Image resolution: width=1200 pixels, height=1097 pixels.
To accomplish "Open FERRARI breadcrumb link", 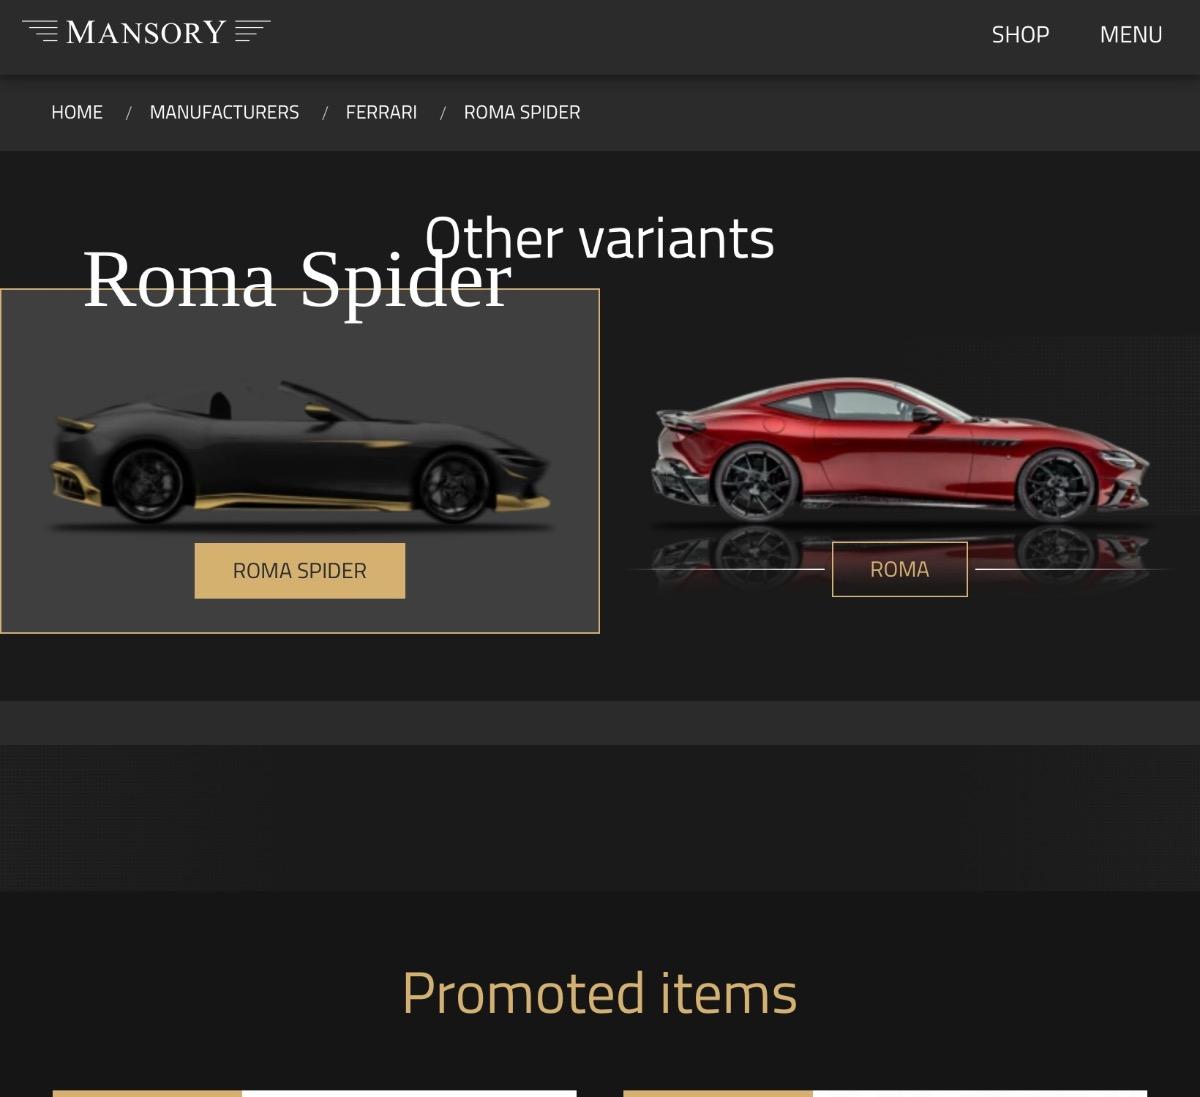I will 381,113.
